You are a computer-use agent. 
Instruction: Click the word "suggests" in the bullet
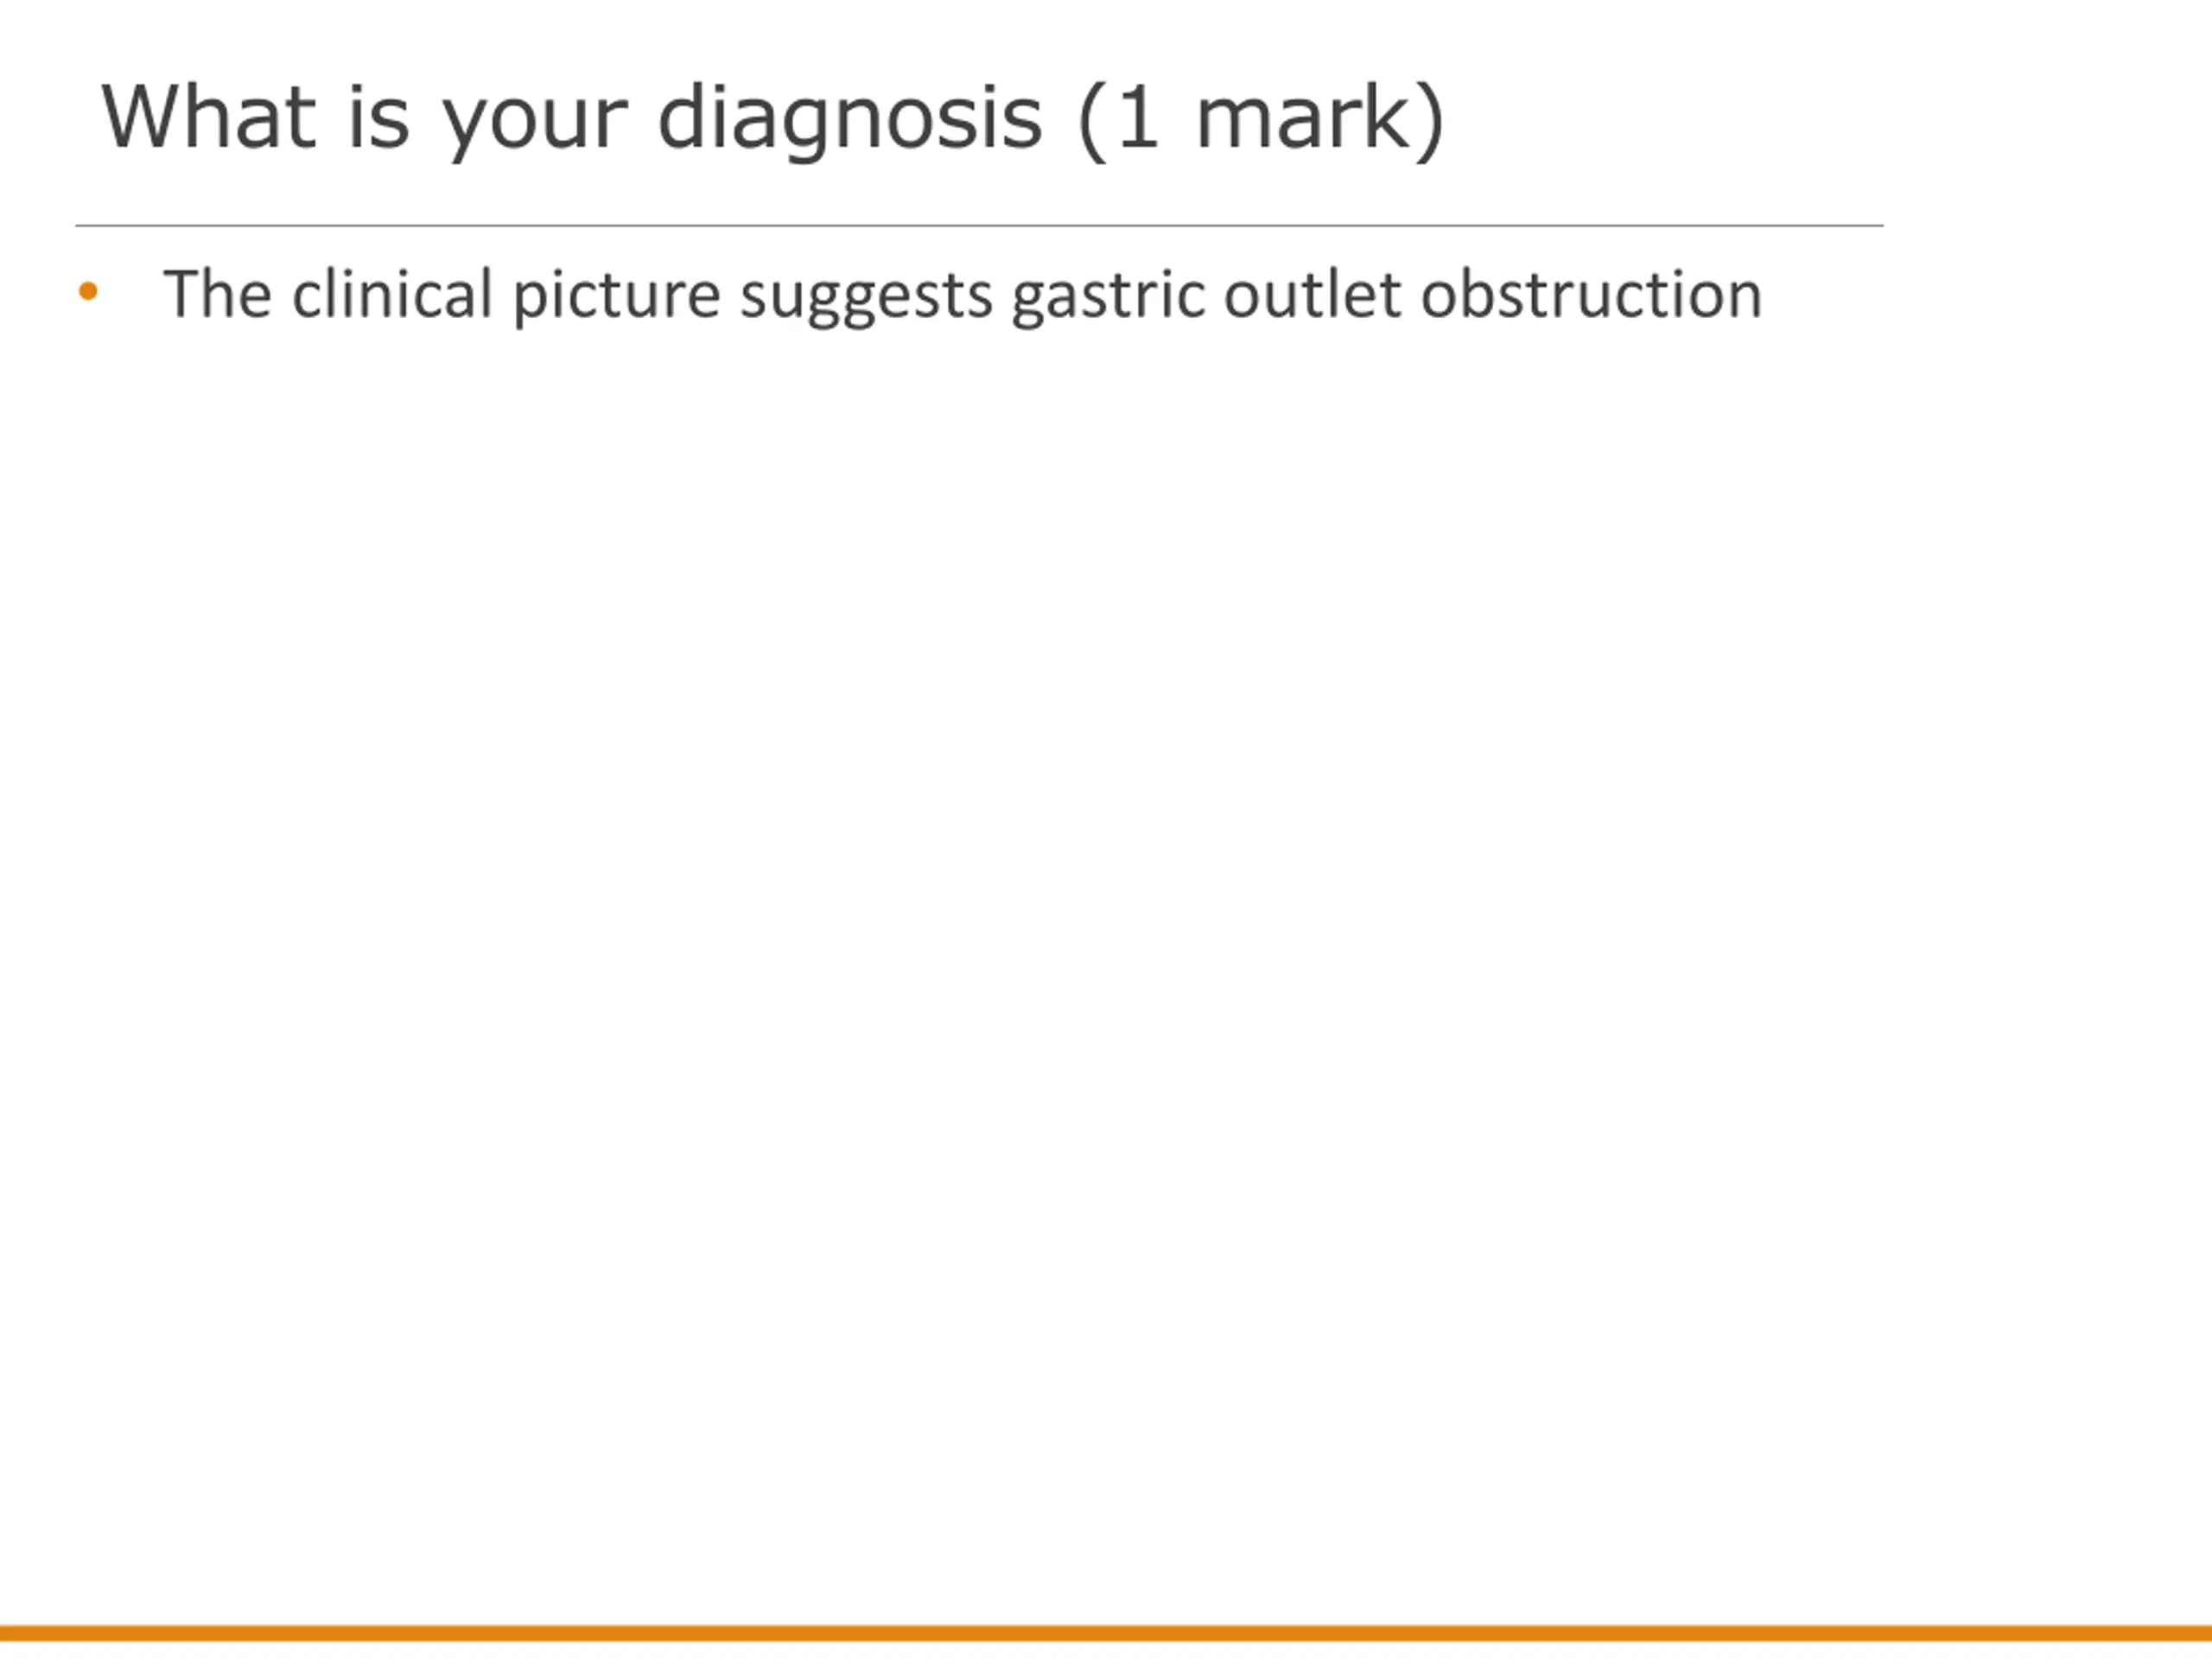tap(866, 297)
